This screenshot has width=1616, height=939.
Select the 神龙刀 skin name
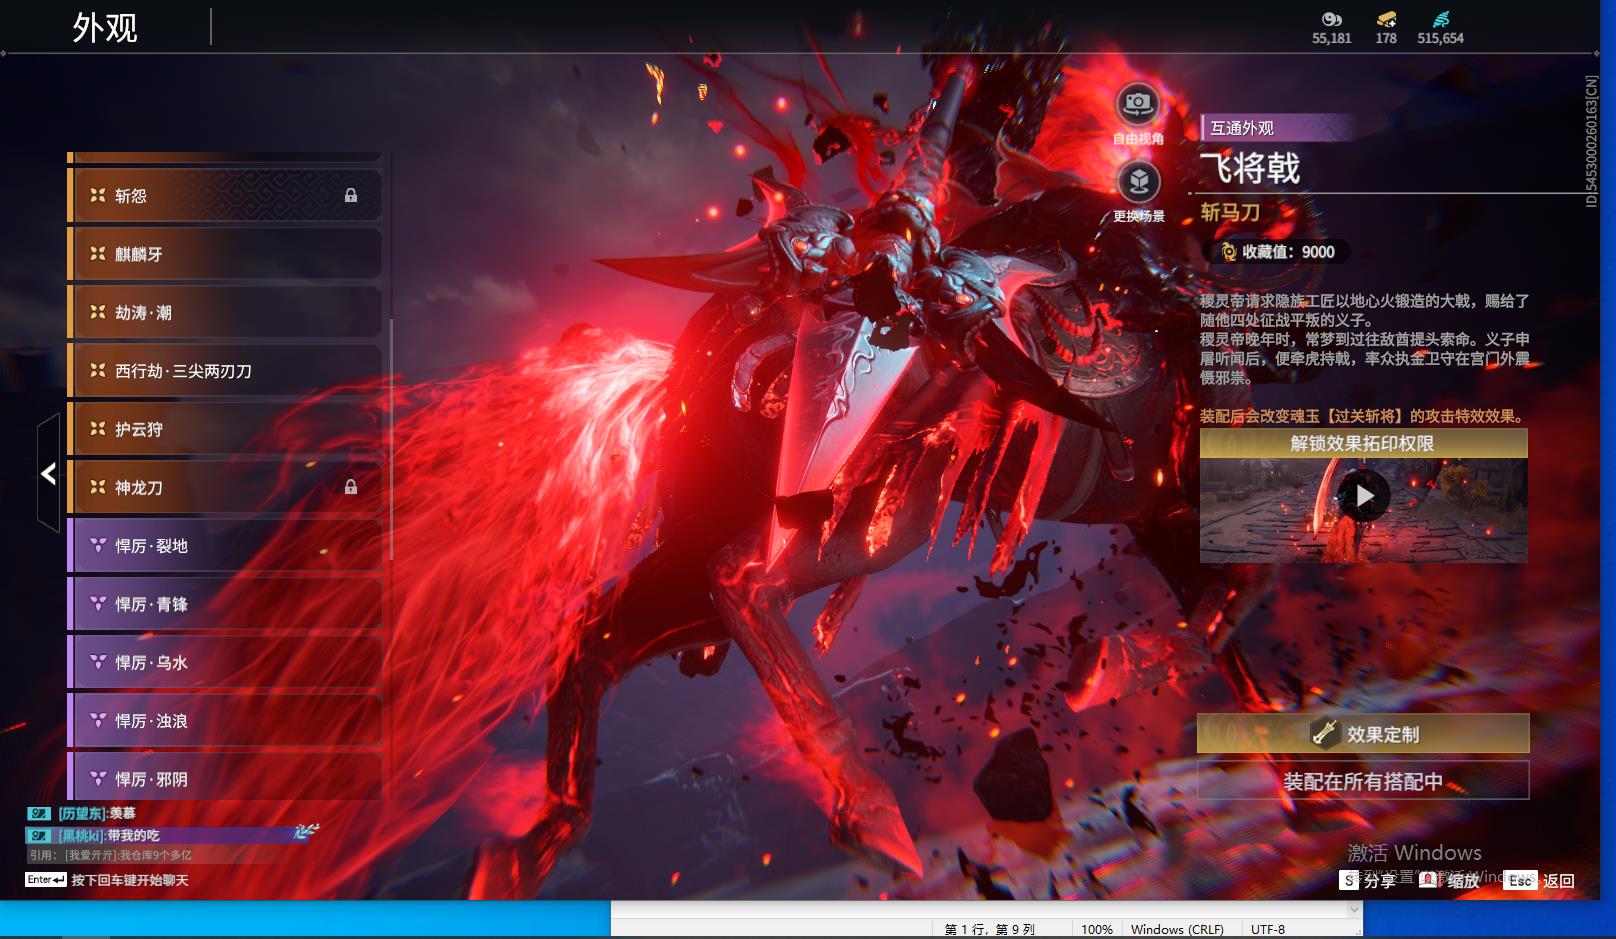pos(138,488)
